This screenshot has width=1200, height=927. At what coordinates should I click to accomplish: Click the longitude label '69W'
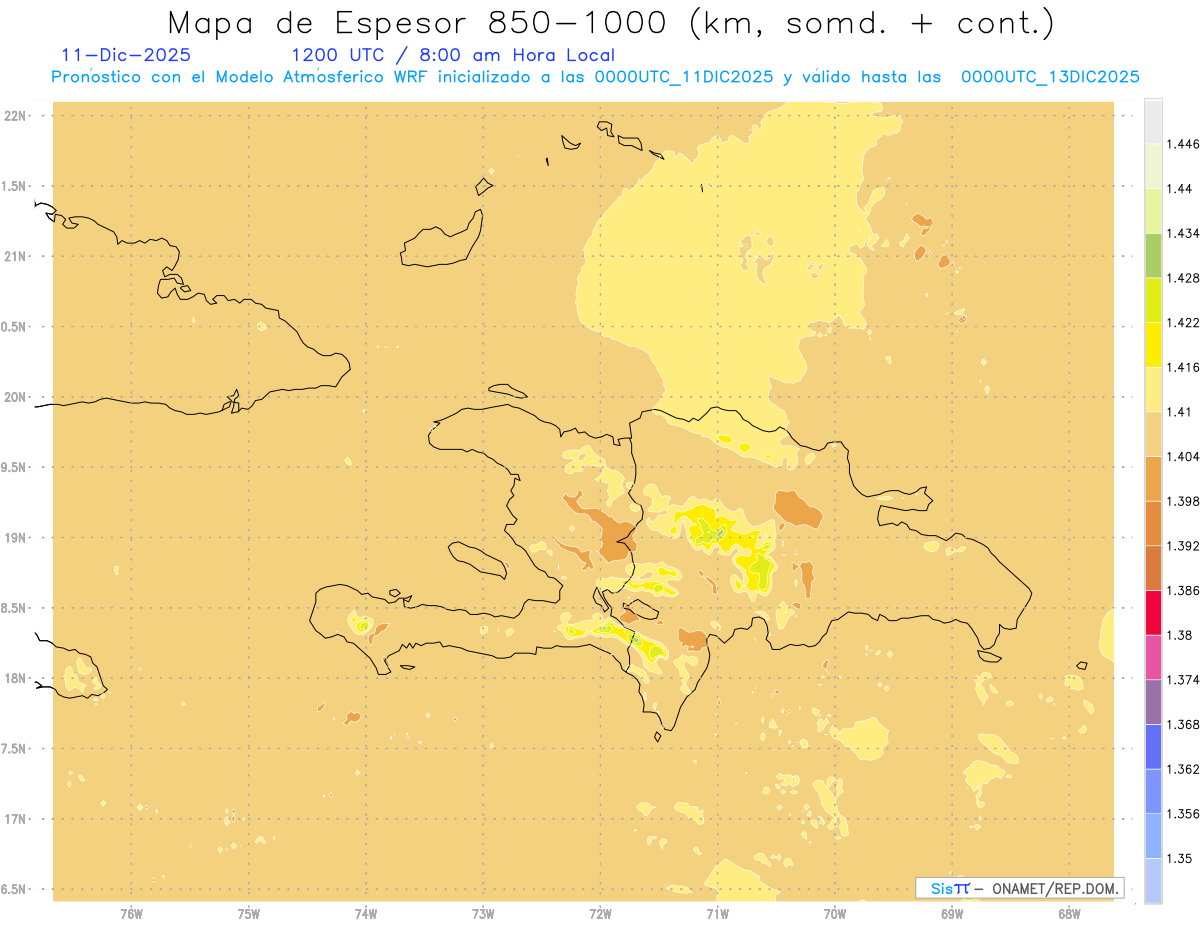coord(952,913)
